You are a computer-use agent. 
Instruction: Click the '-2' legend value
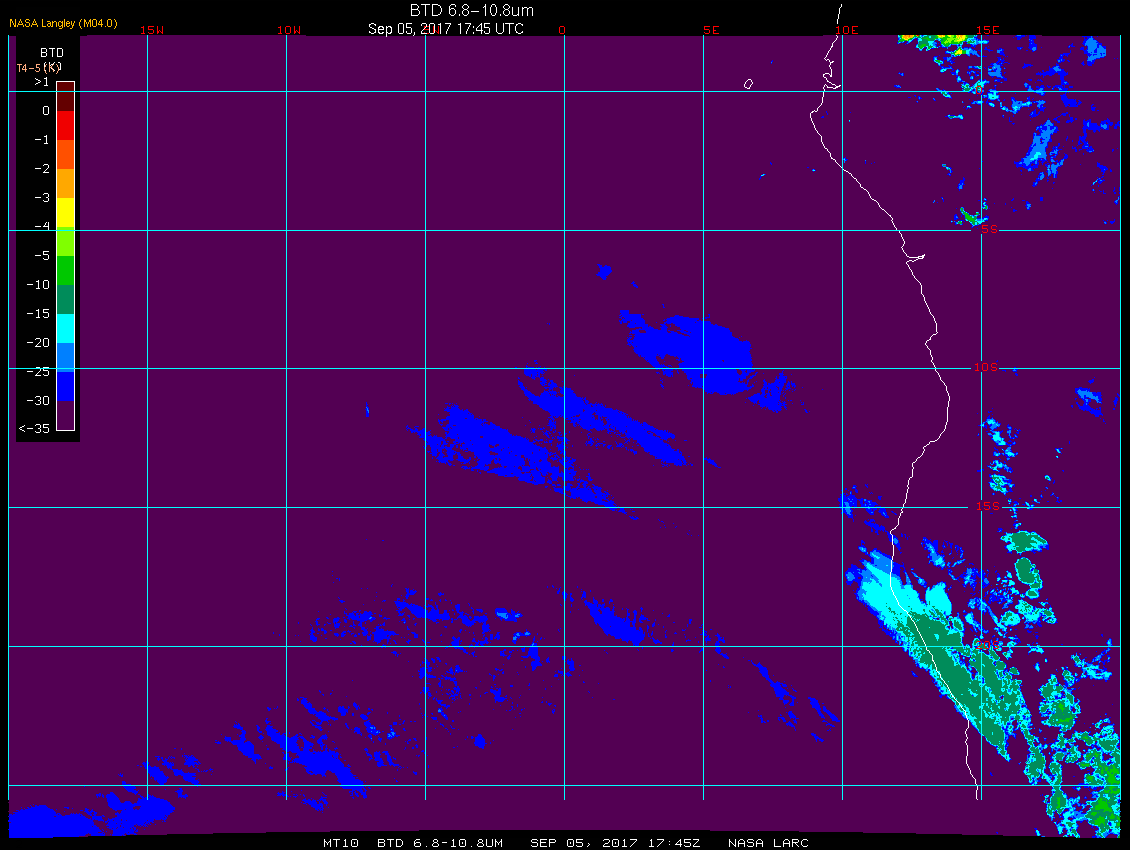(42, 169)
